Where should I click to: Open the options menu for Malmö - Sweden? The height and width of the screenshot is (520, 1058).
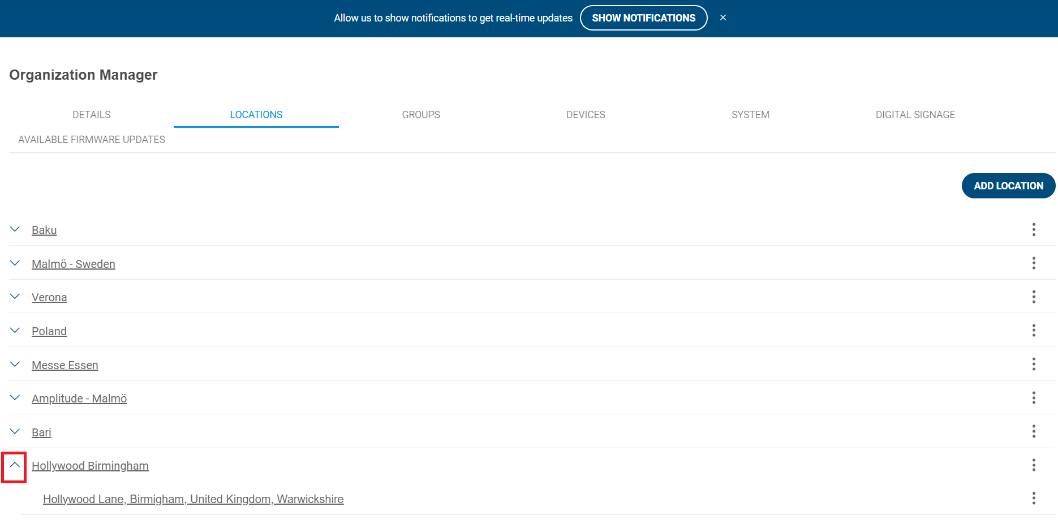click(1033, 264)
